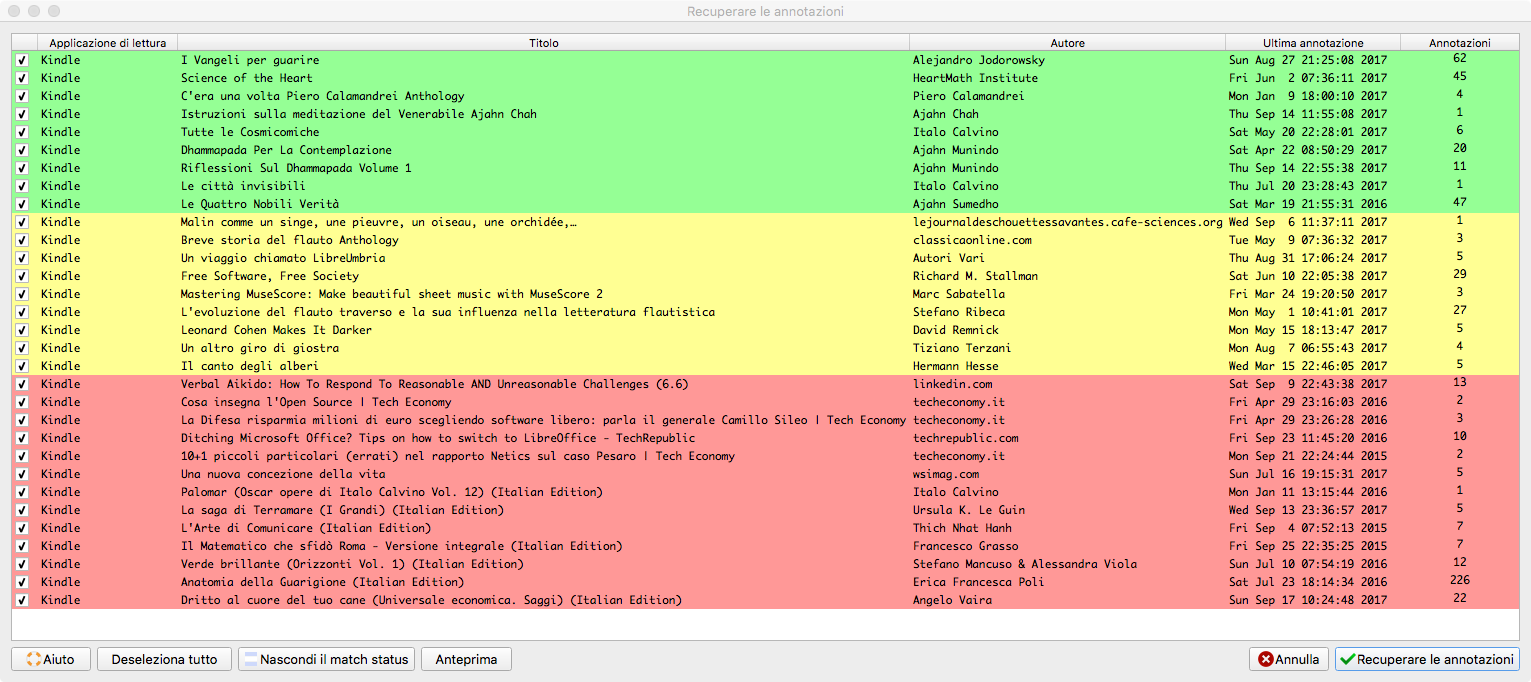
Task: Click author Tiziano Terzani
Action: point(962,348)
